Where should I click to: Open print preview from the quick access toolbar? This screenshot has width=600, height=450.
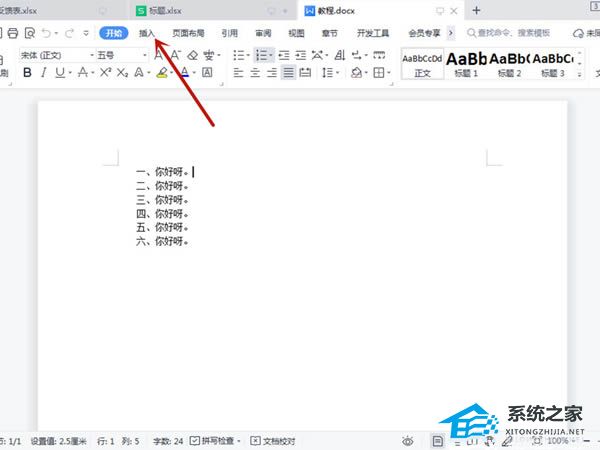[29, 33]
